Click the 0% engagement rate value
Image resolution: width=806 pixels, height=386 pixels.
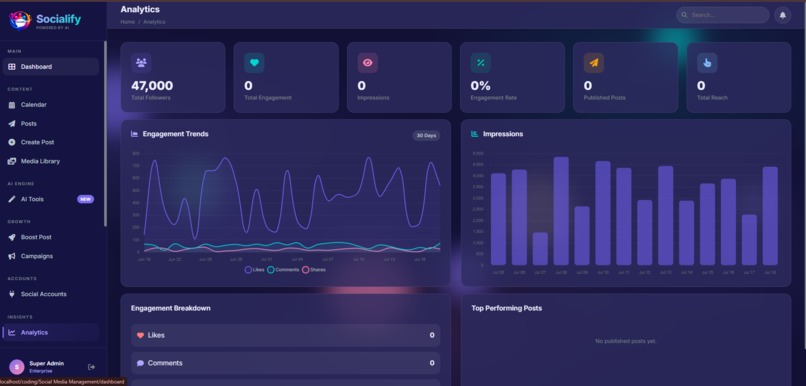point(481,86)
